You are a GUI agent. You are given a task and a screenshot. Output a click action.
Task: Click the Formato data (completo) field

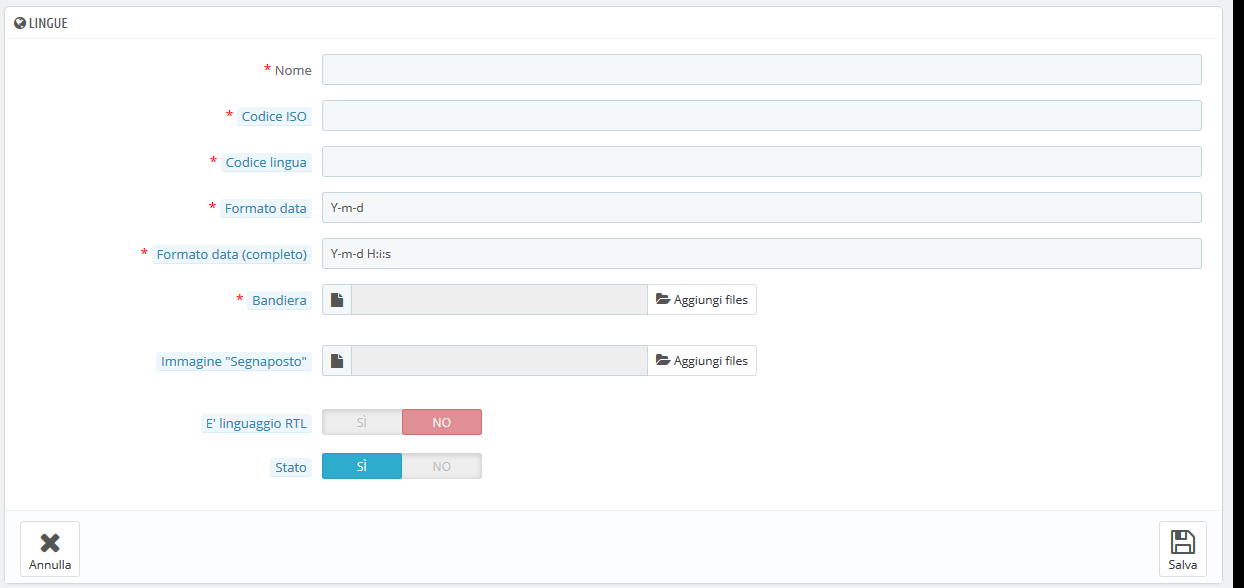pos(762,254)
